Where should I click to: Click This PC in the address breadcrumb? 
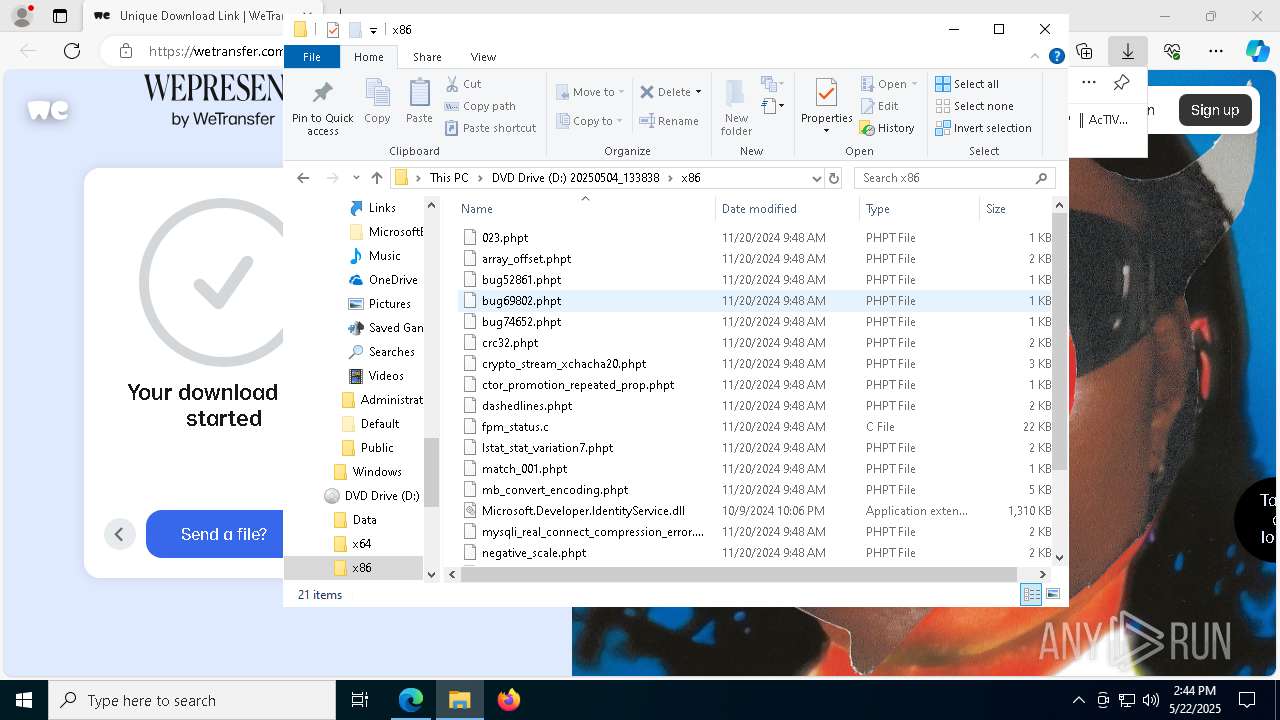tap(449, 178)
